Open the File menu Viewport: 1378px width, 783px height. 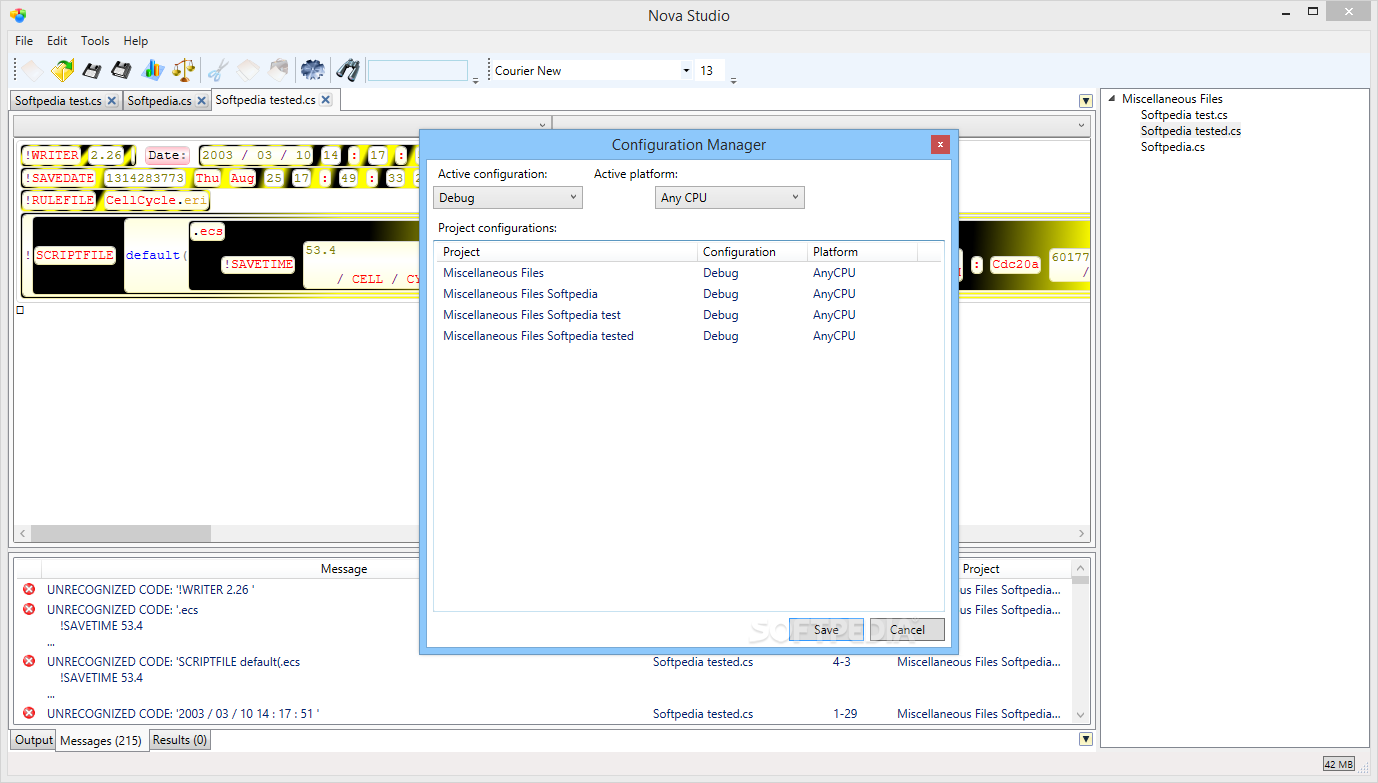click(x=24, y=41)
